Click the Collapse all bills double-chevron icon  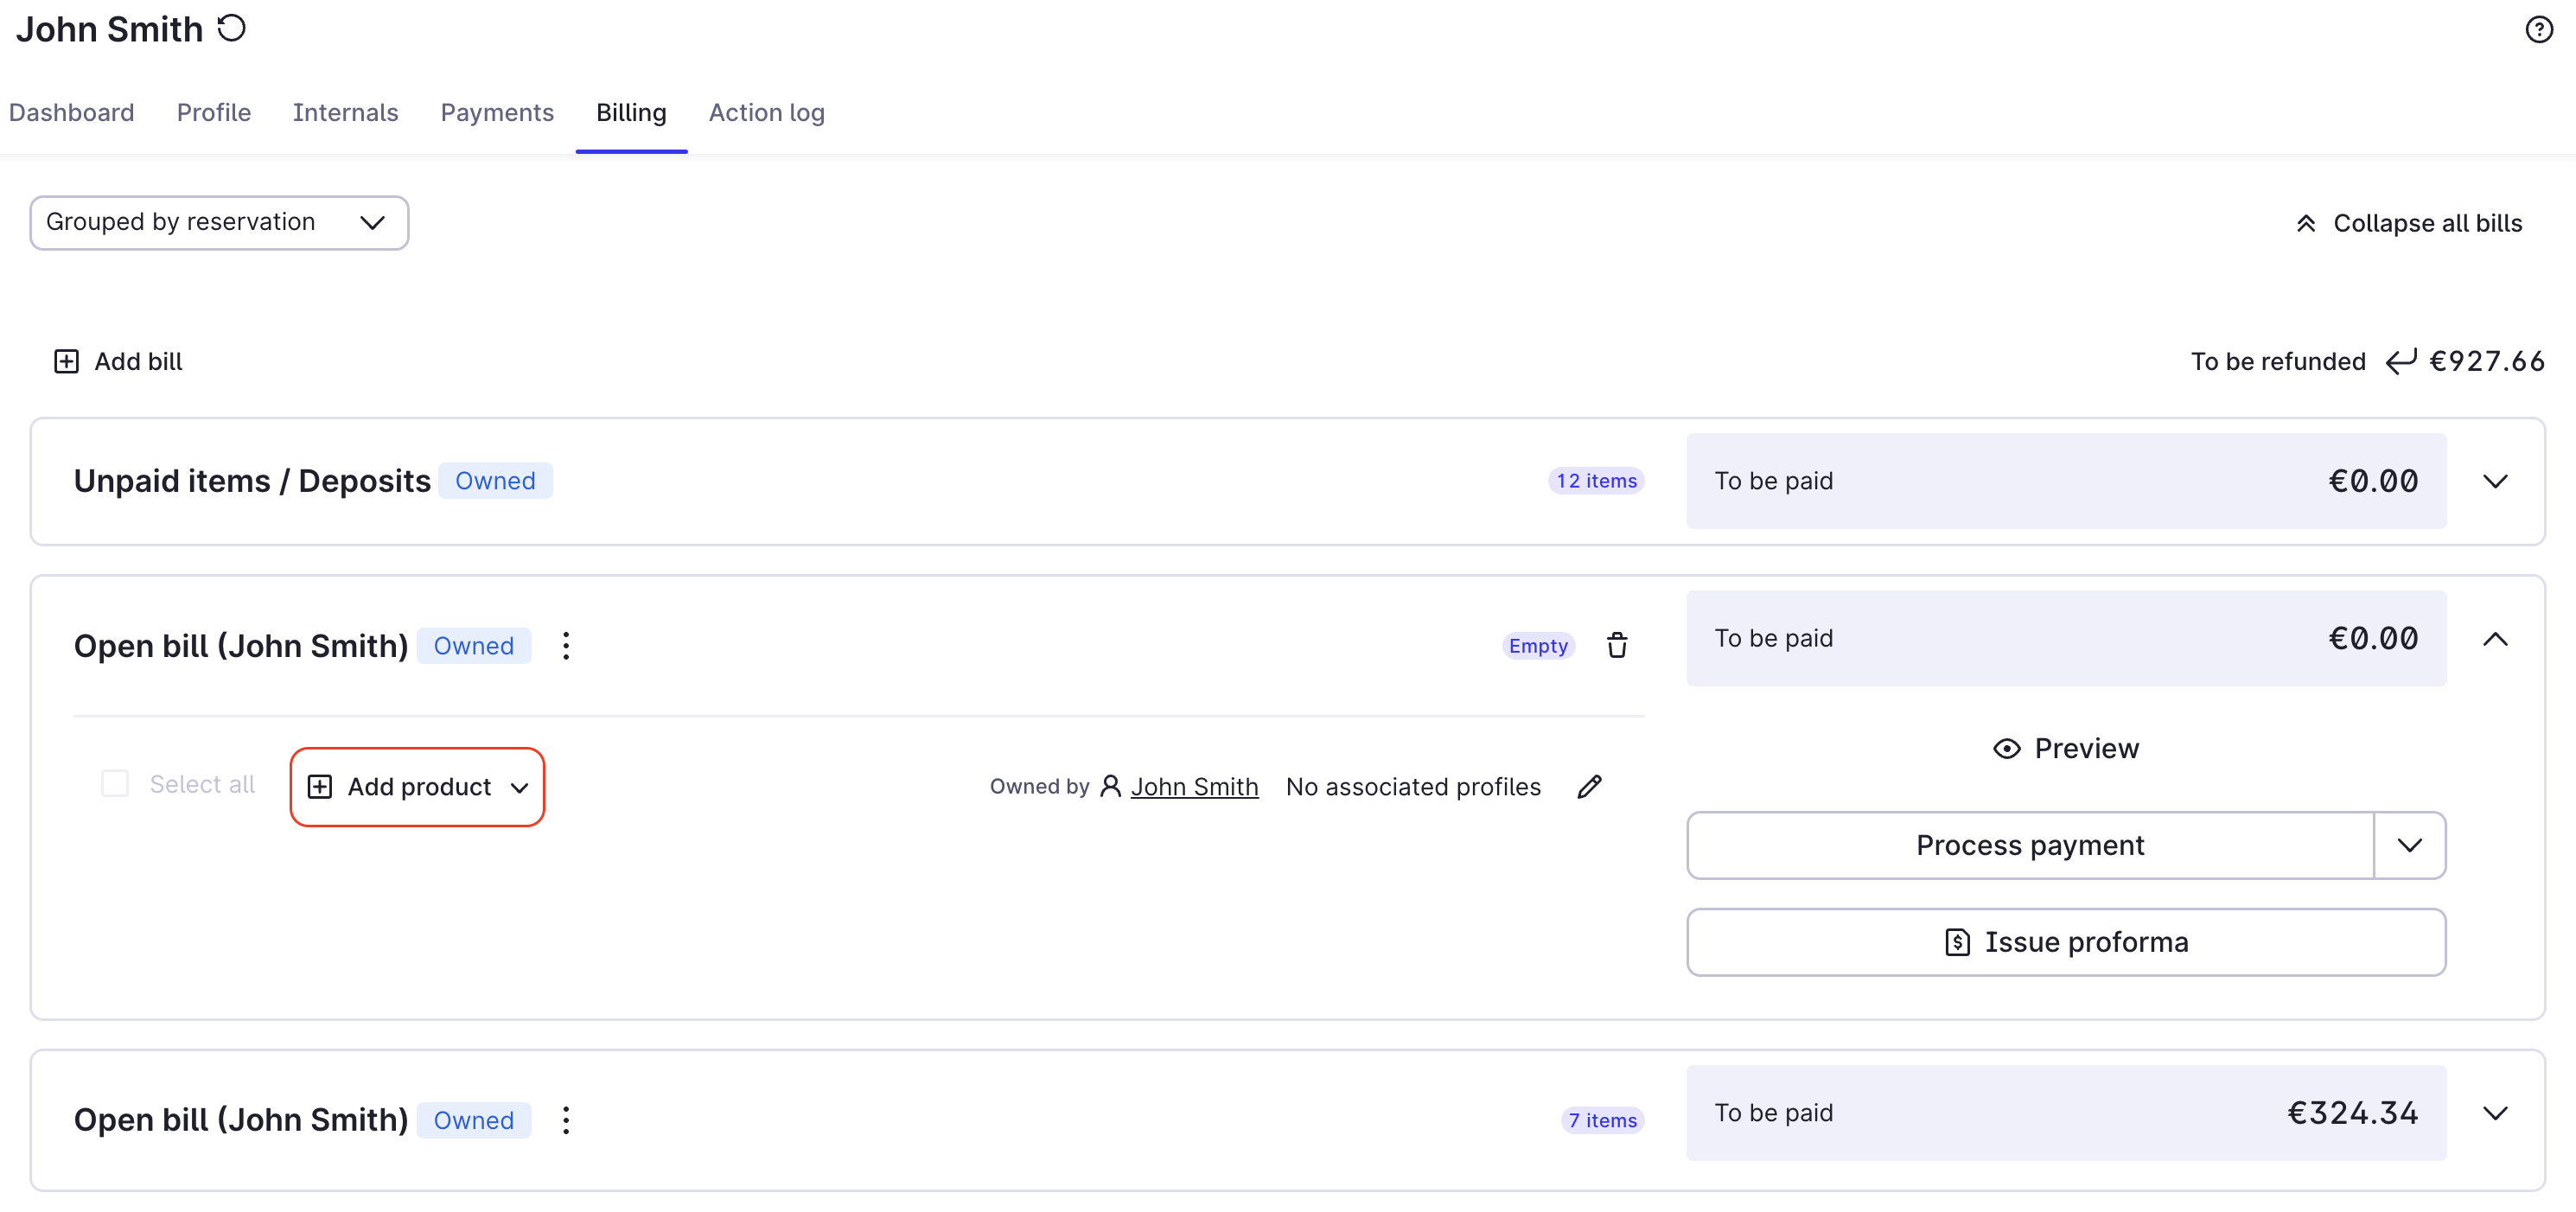[x=2306, y=222]
